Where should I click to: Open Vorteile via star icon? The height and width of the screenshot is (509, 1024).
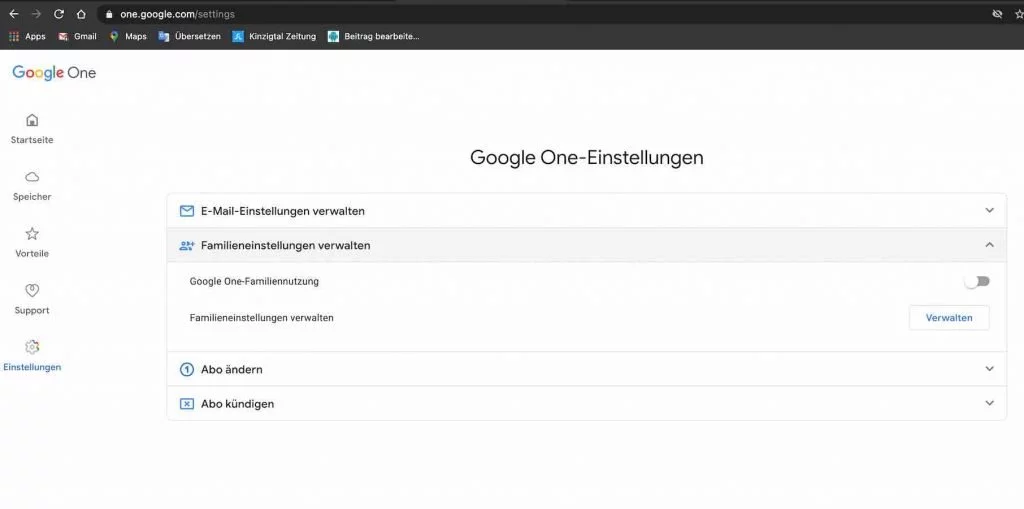click(x=32, y=234)
